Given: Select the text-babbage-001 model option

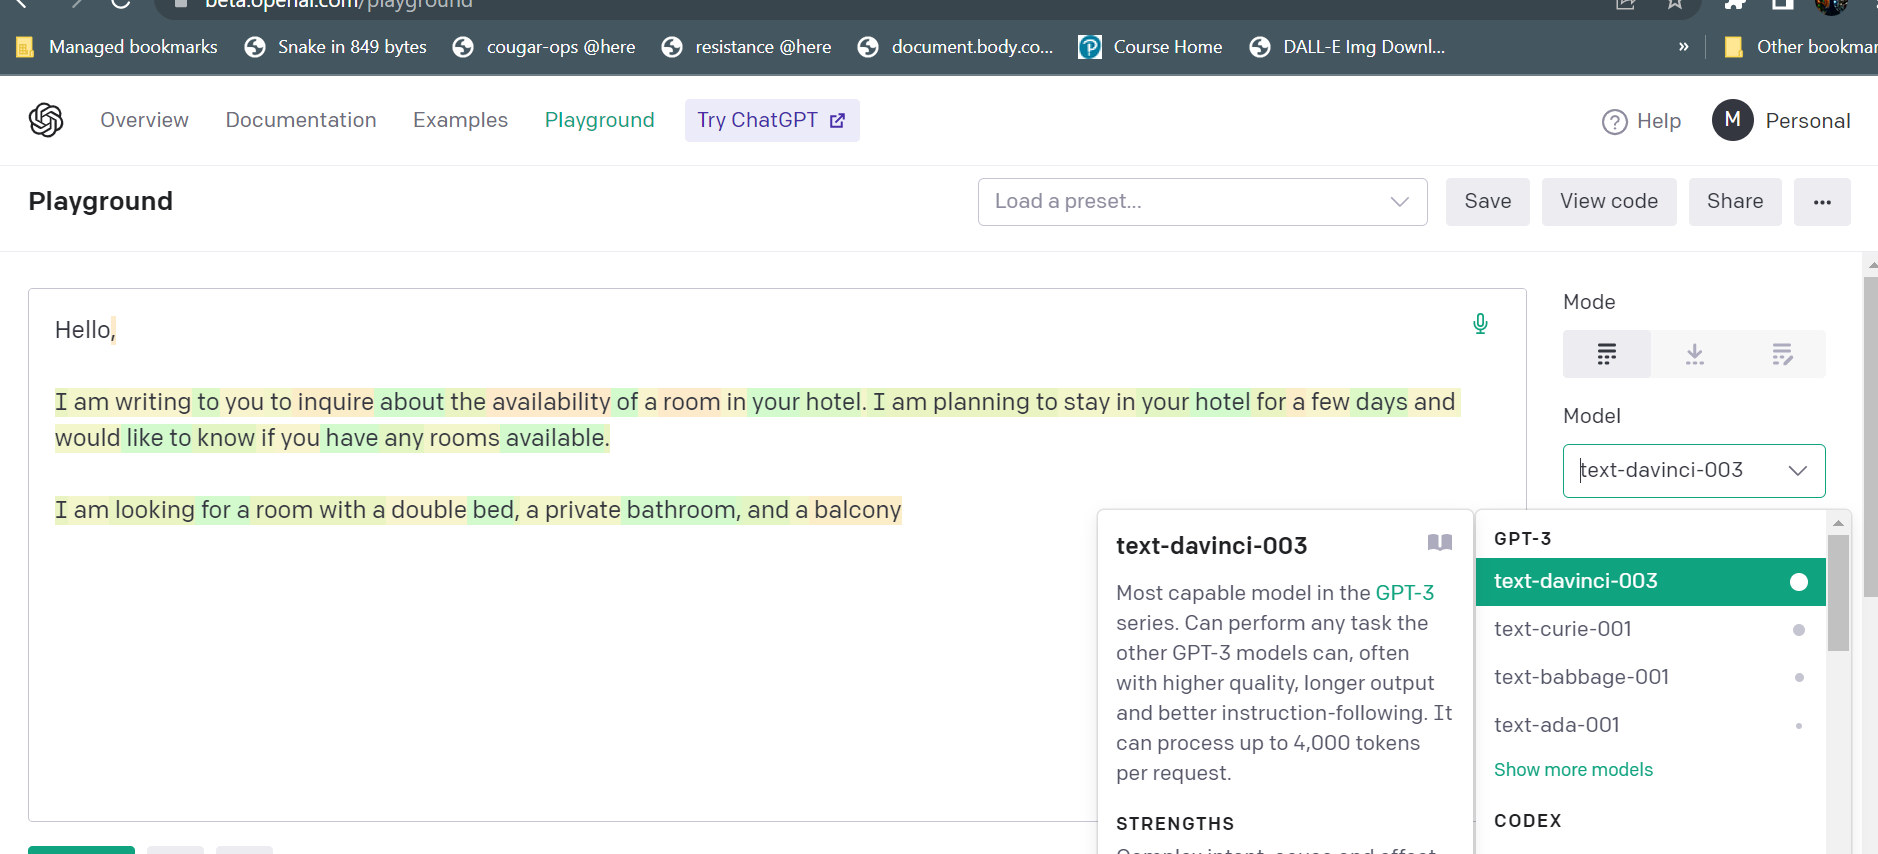Looking at the screenshot, I should [x=1650, y=677].
